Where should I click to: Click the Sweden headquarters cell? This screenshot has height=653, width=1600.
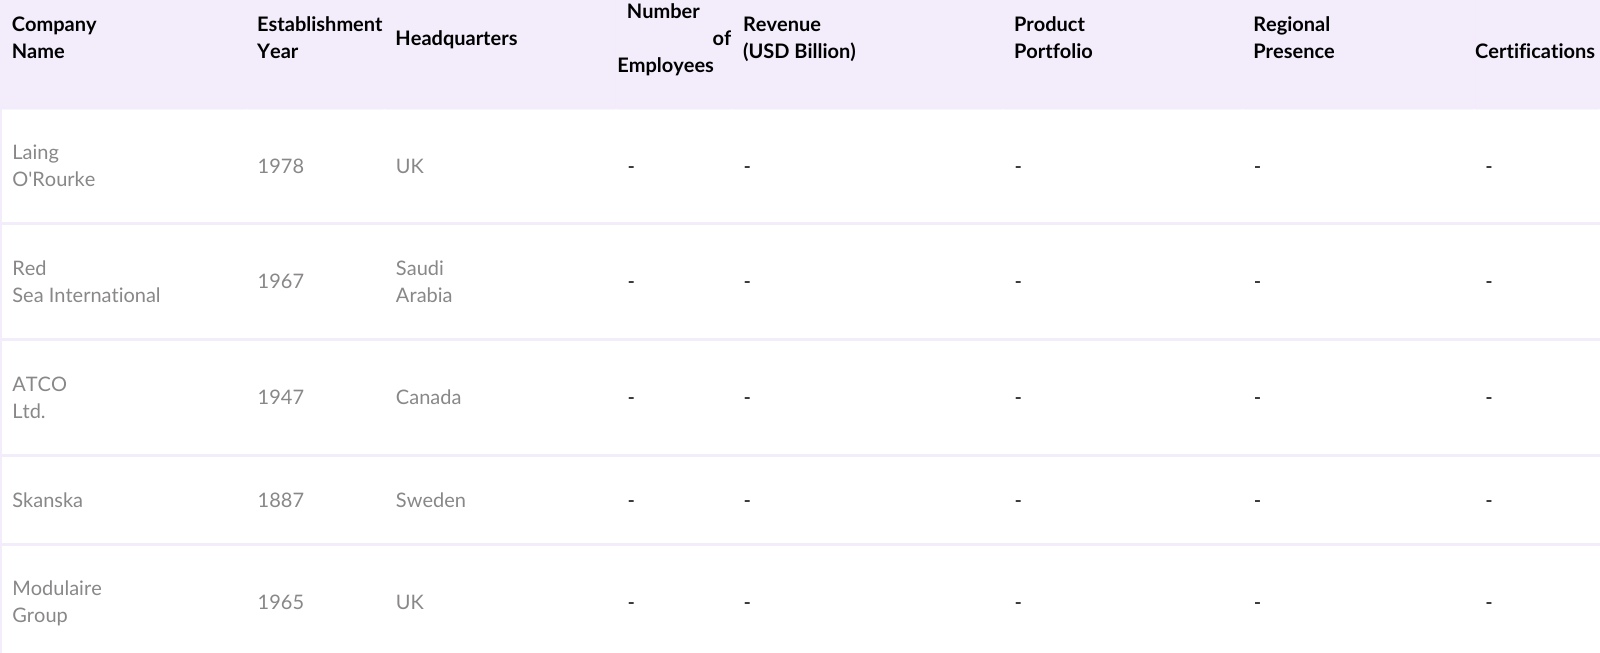[x=430, y=500]
